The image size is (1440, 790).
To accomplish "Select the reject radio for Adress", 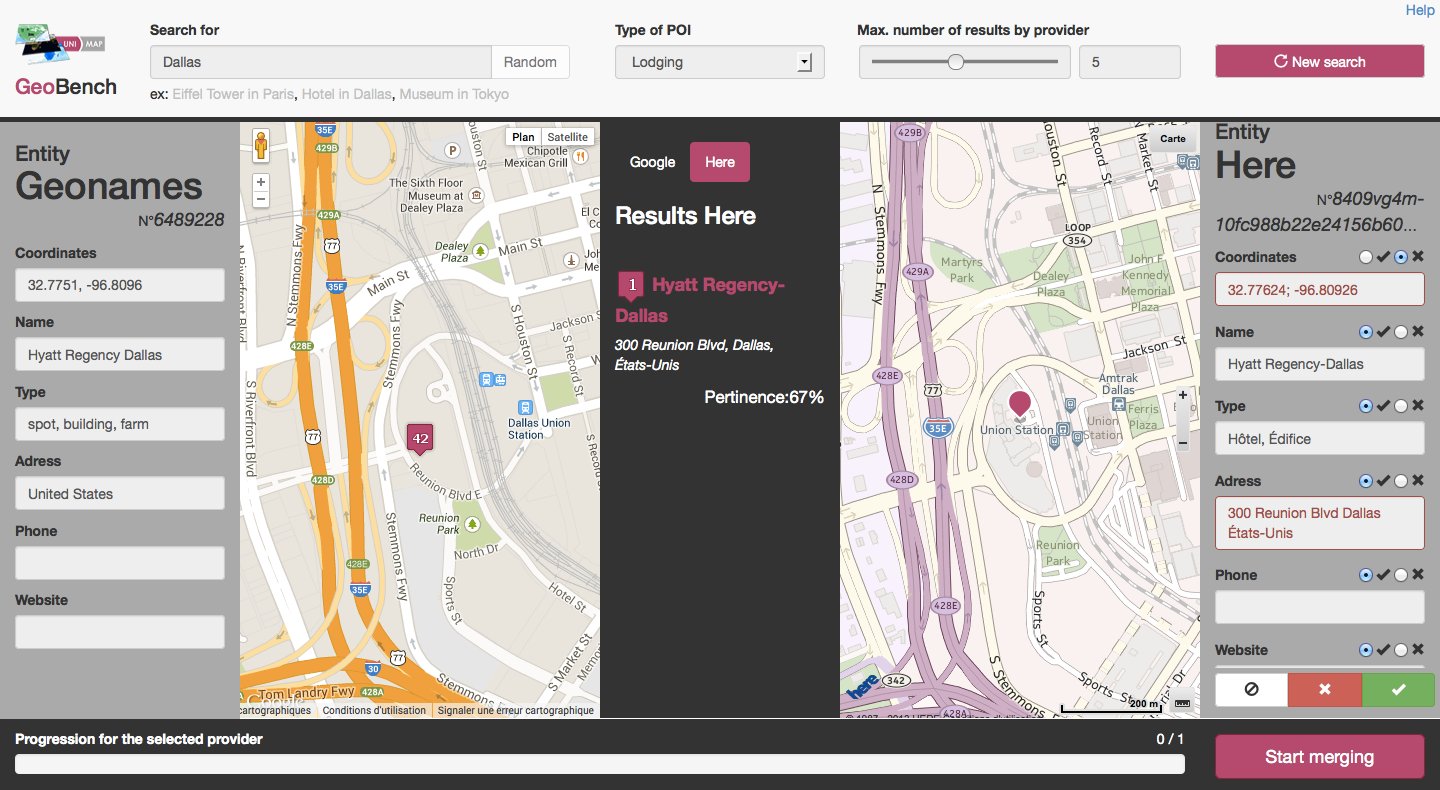I will [x=1401, y=481].
